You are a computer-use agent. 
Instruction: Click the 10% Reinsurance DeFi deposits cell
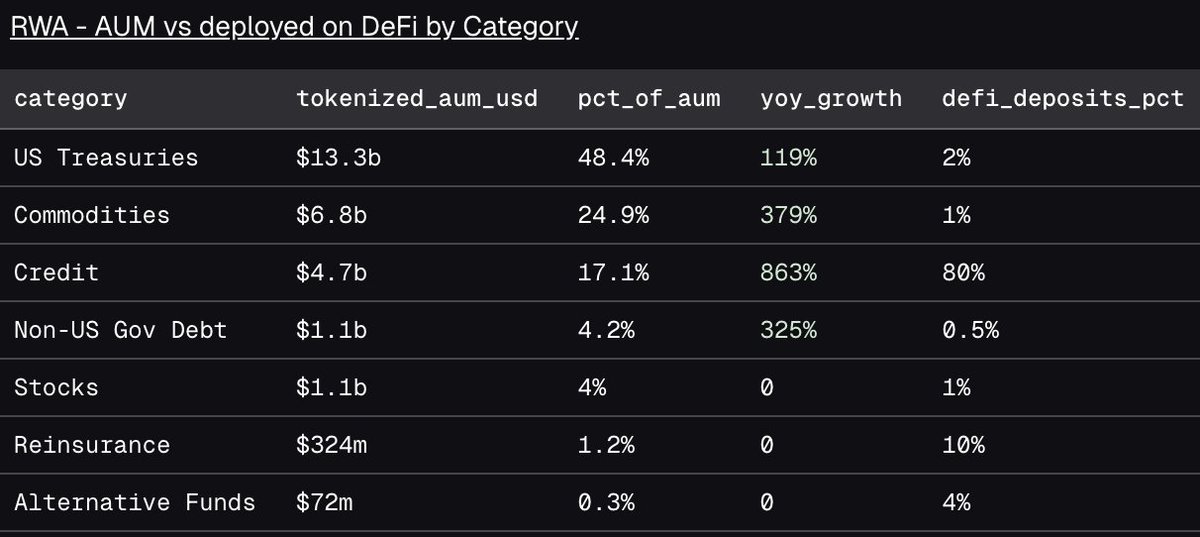click(x=963, y=444)
